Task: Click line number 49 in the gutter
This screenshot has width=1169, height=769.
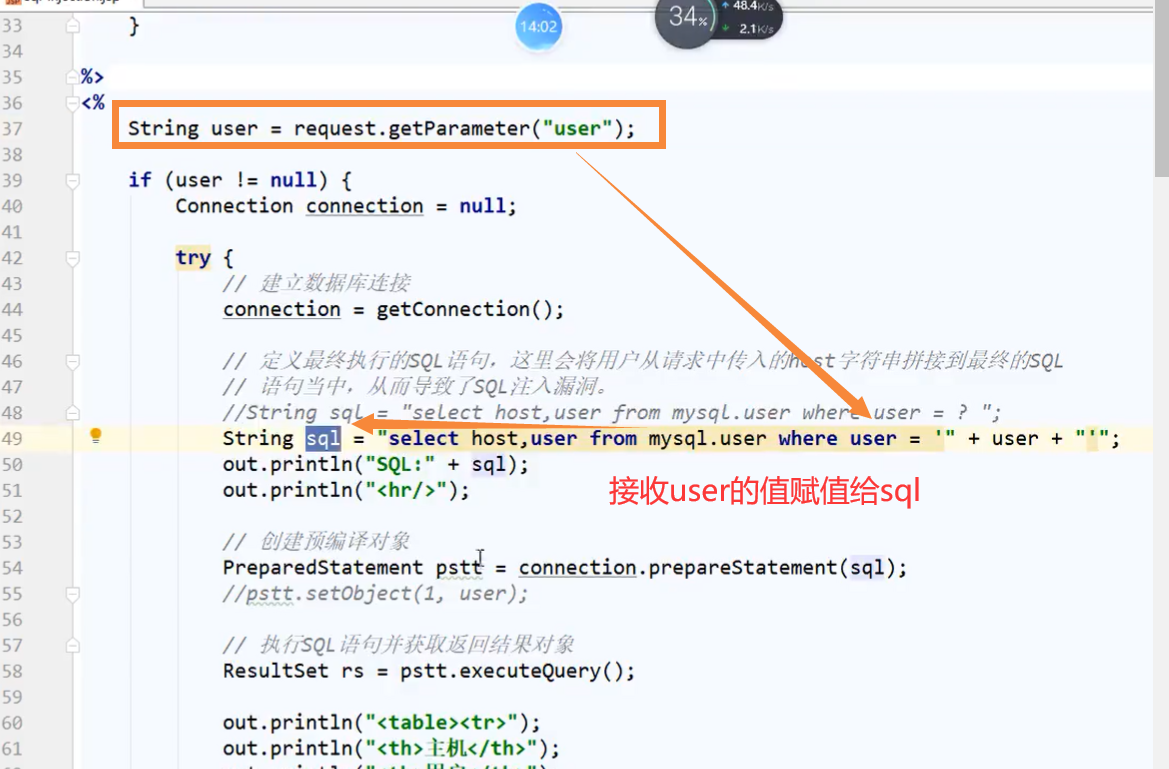Action: tap(12, 439)
